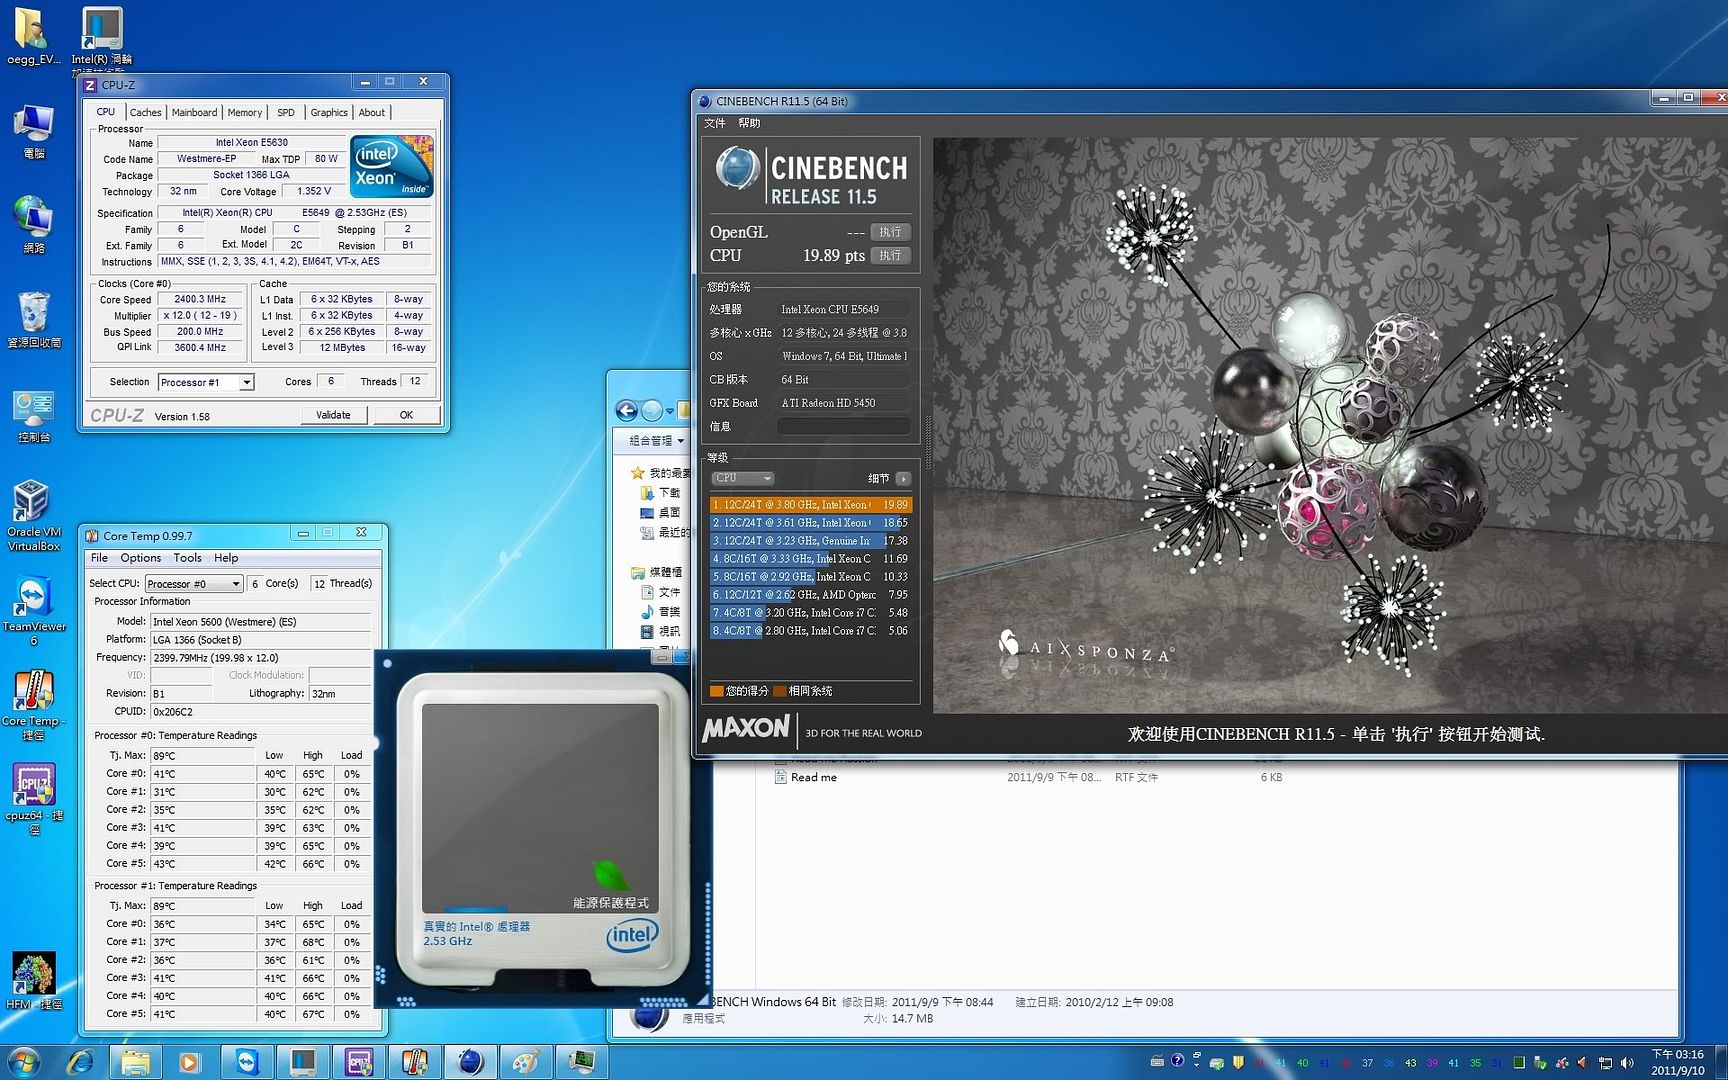Open the File menu in Core Temp
Viewport: 1728px width, 1080px height.
99,558
